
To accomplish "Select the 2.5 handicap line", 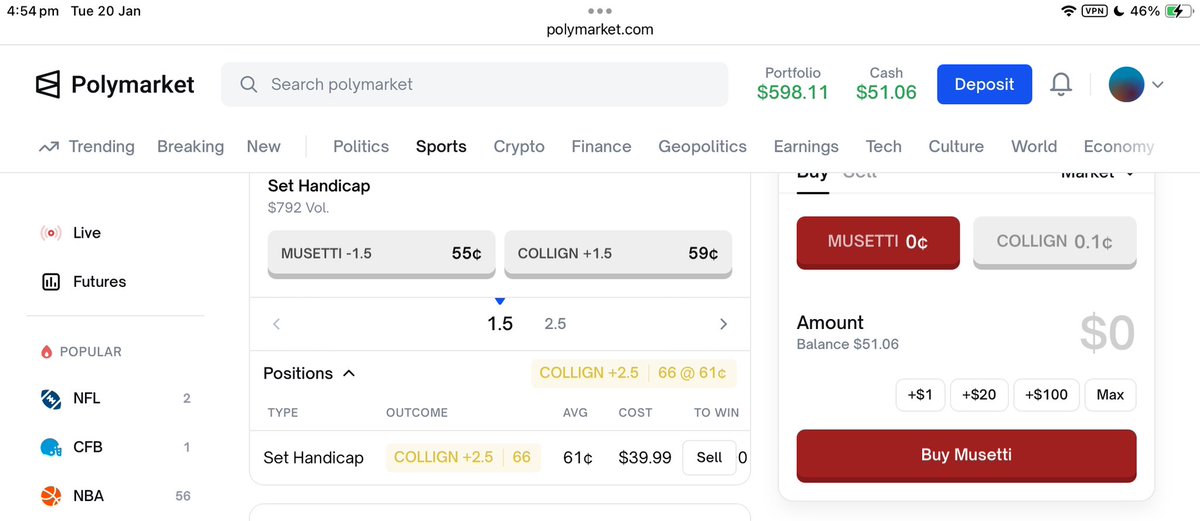I will click(x=555, y=324).
